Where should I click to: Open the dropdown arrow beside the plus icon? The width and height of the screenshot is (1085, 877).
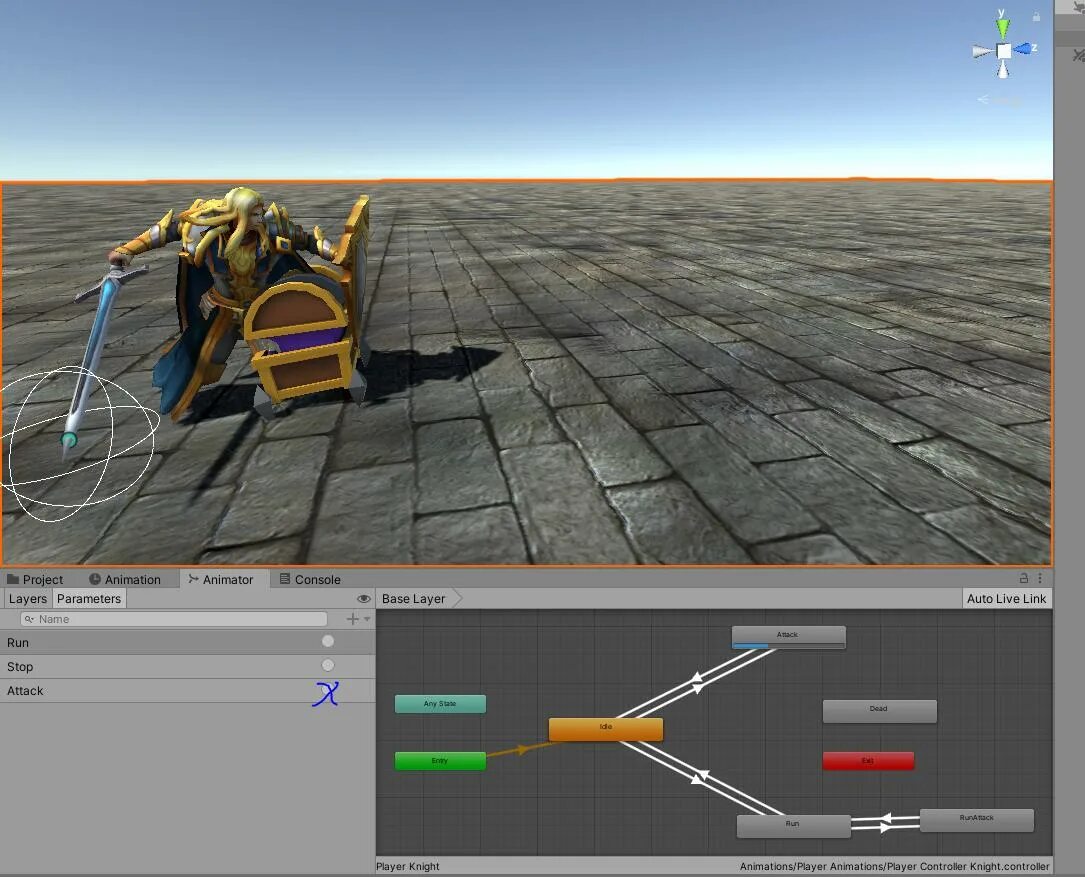point(367,619)
